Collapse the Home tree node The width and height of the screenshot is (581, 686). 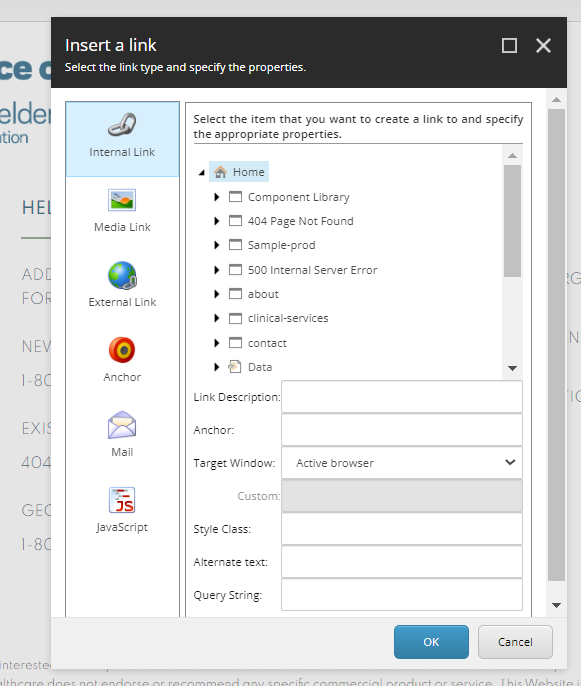[x=201, y=173]
